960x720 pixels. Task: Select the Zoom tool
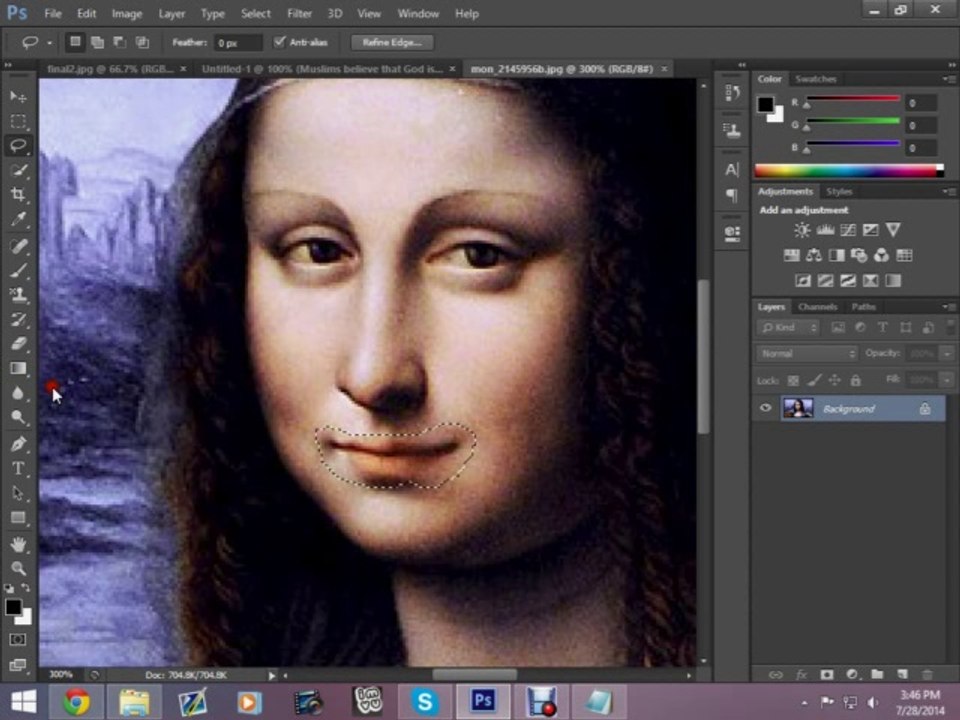[18, 568]
